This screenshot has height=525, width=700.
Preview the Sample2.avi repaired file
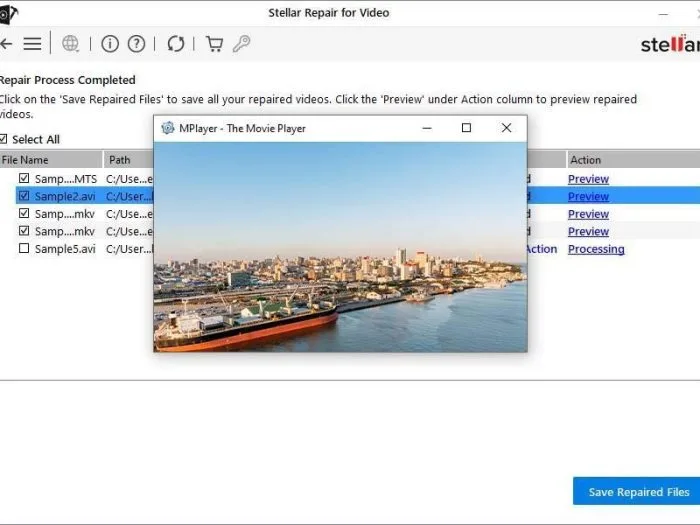click(x=588, y=196)
